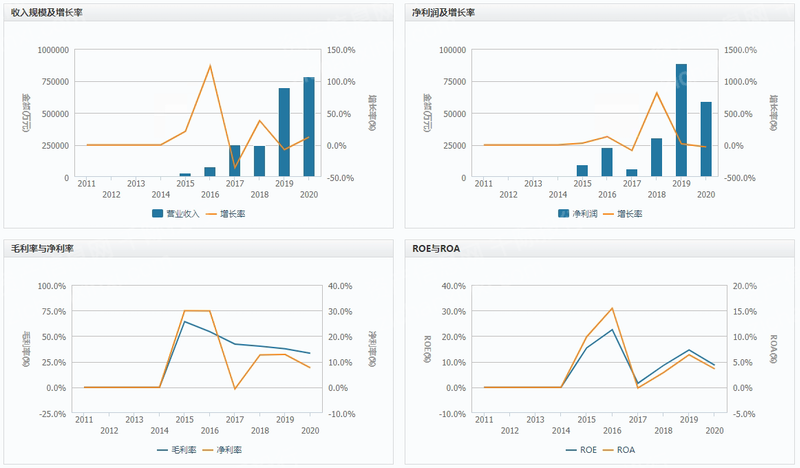Click 2016 revenue growth rate peak point
The height and width of the screenshot is (468, 800).
[x=210, y=66]
